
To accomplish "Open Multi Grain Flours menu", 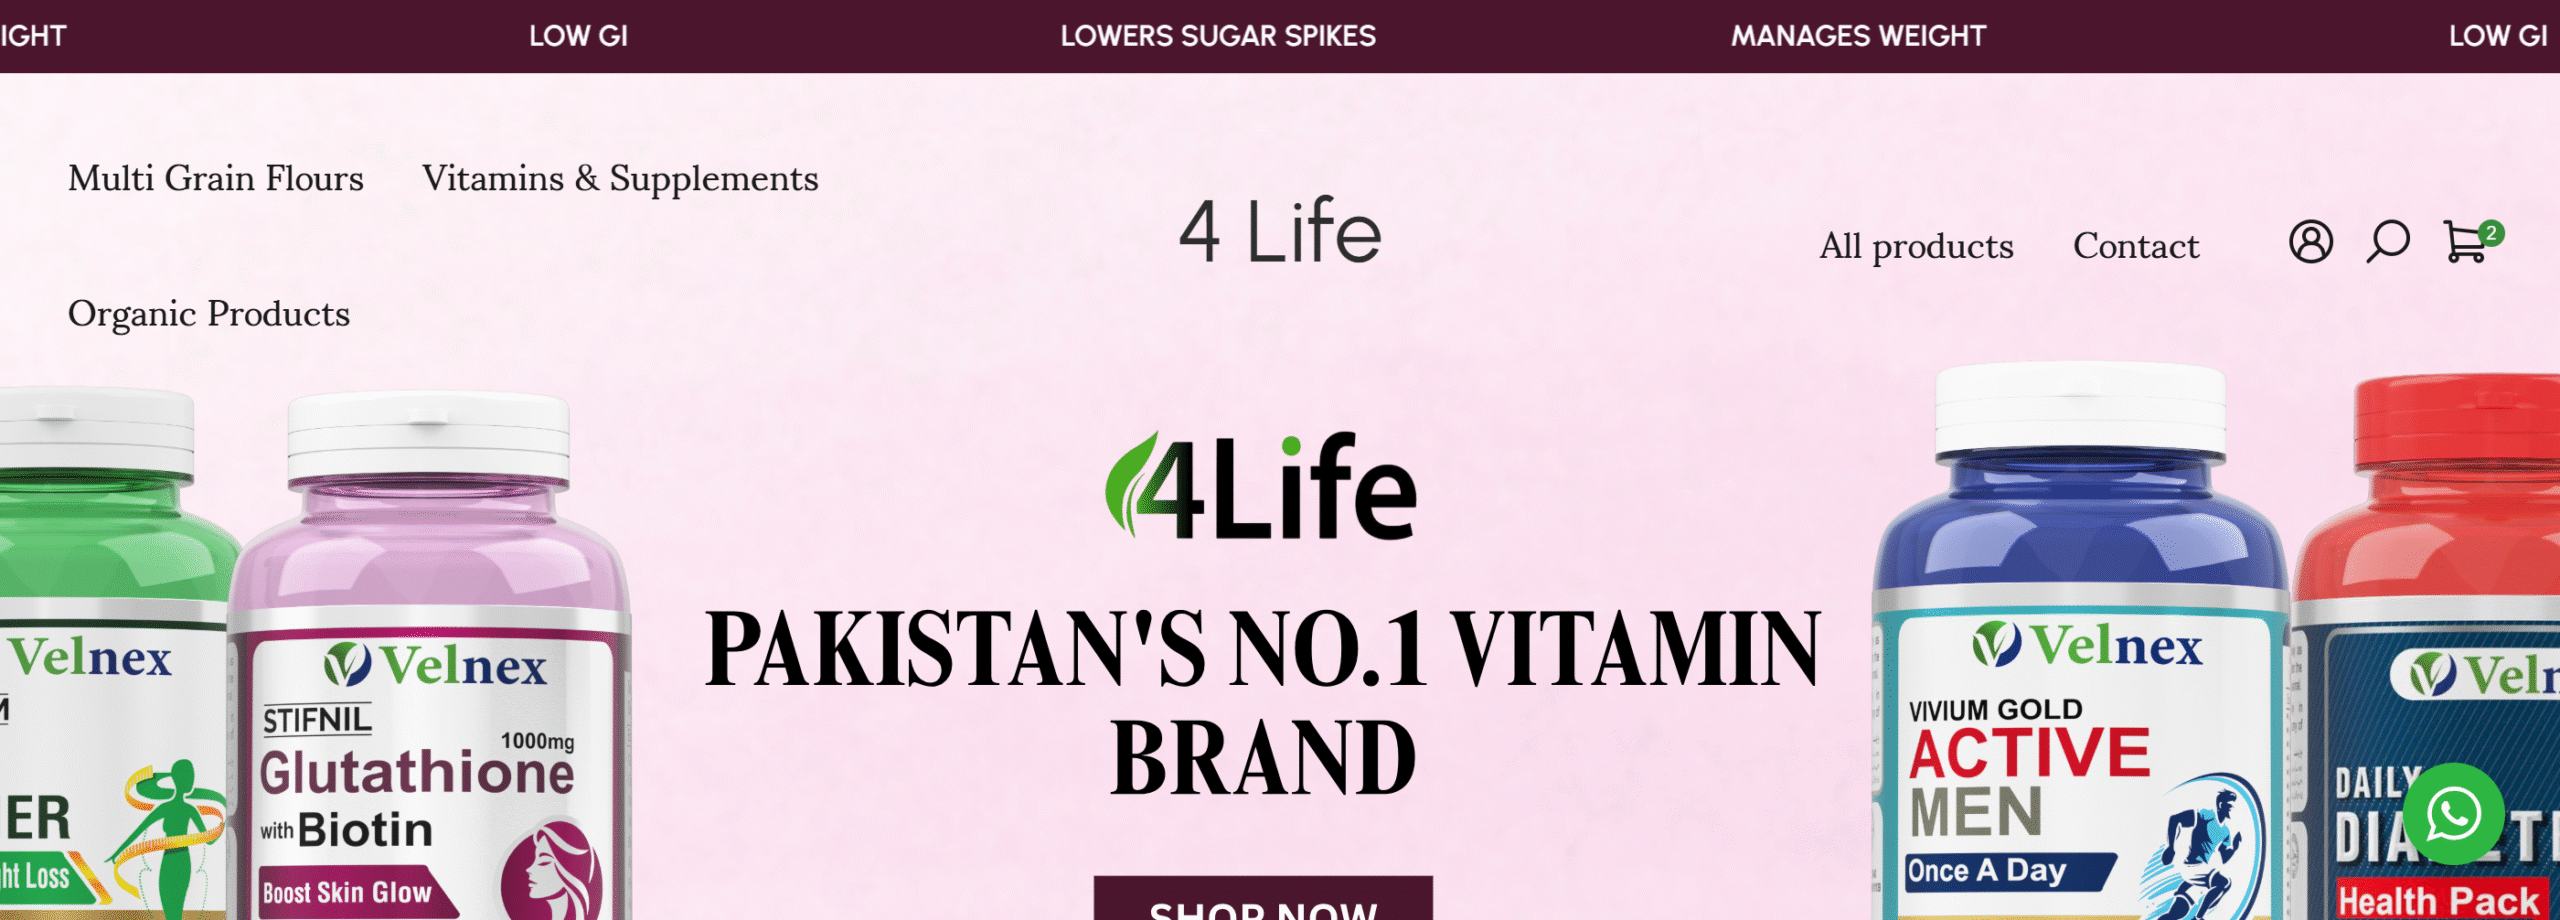I will [216, 178].
